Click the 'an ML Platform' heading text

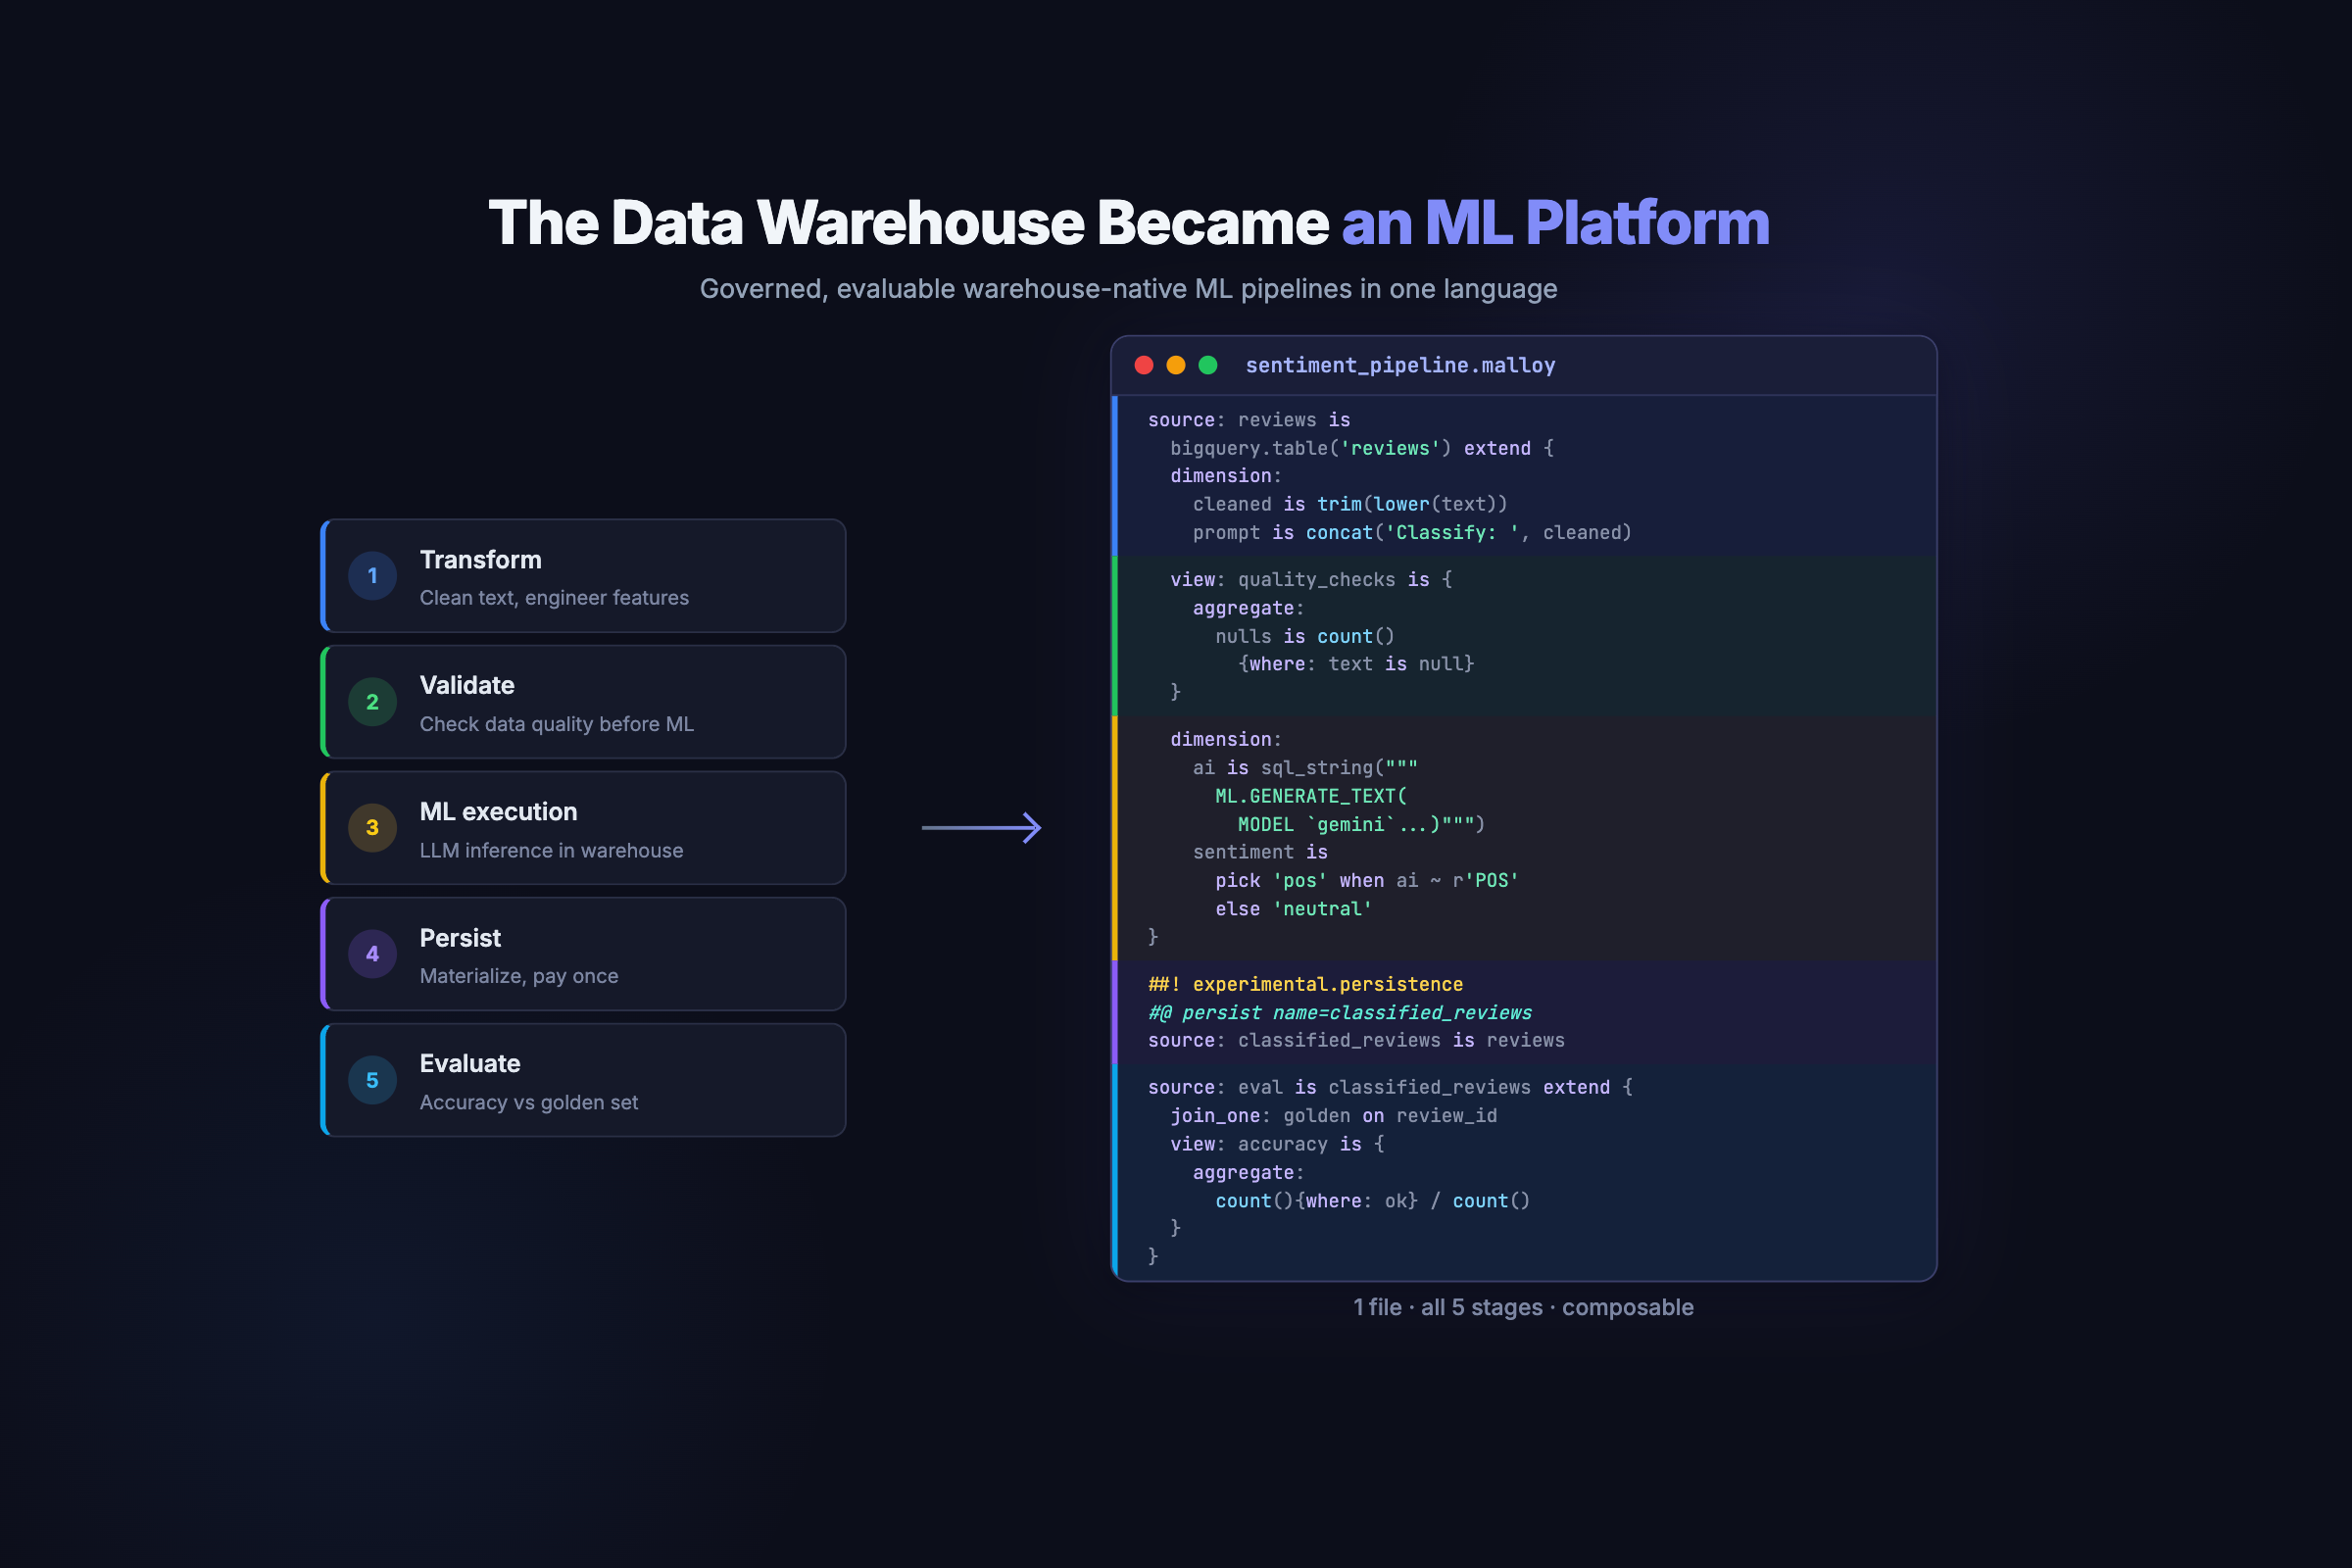coord(1554,222)
